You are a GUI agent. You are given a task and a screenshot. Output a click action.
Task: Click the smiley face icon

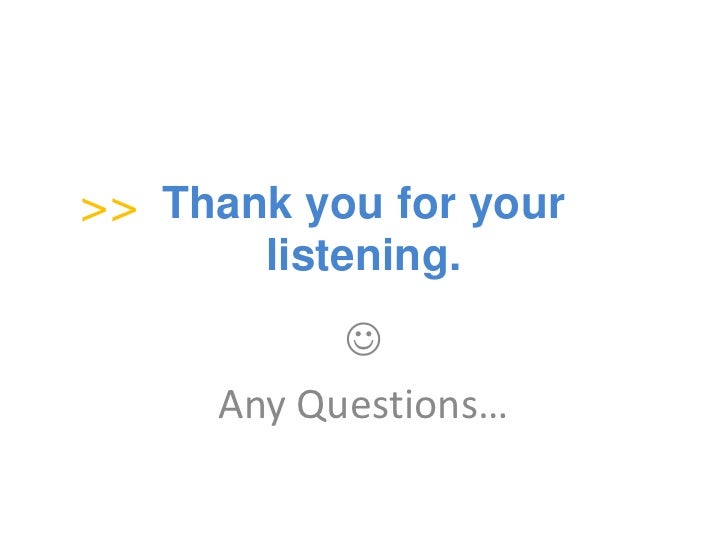364,339
